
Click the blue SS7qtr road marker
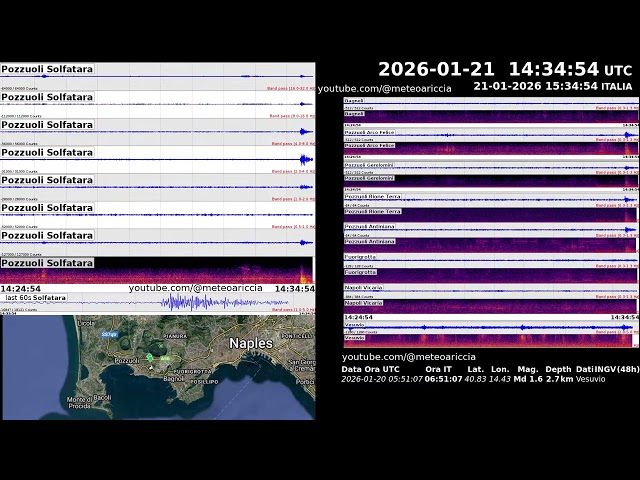[110, 334]
